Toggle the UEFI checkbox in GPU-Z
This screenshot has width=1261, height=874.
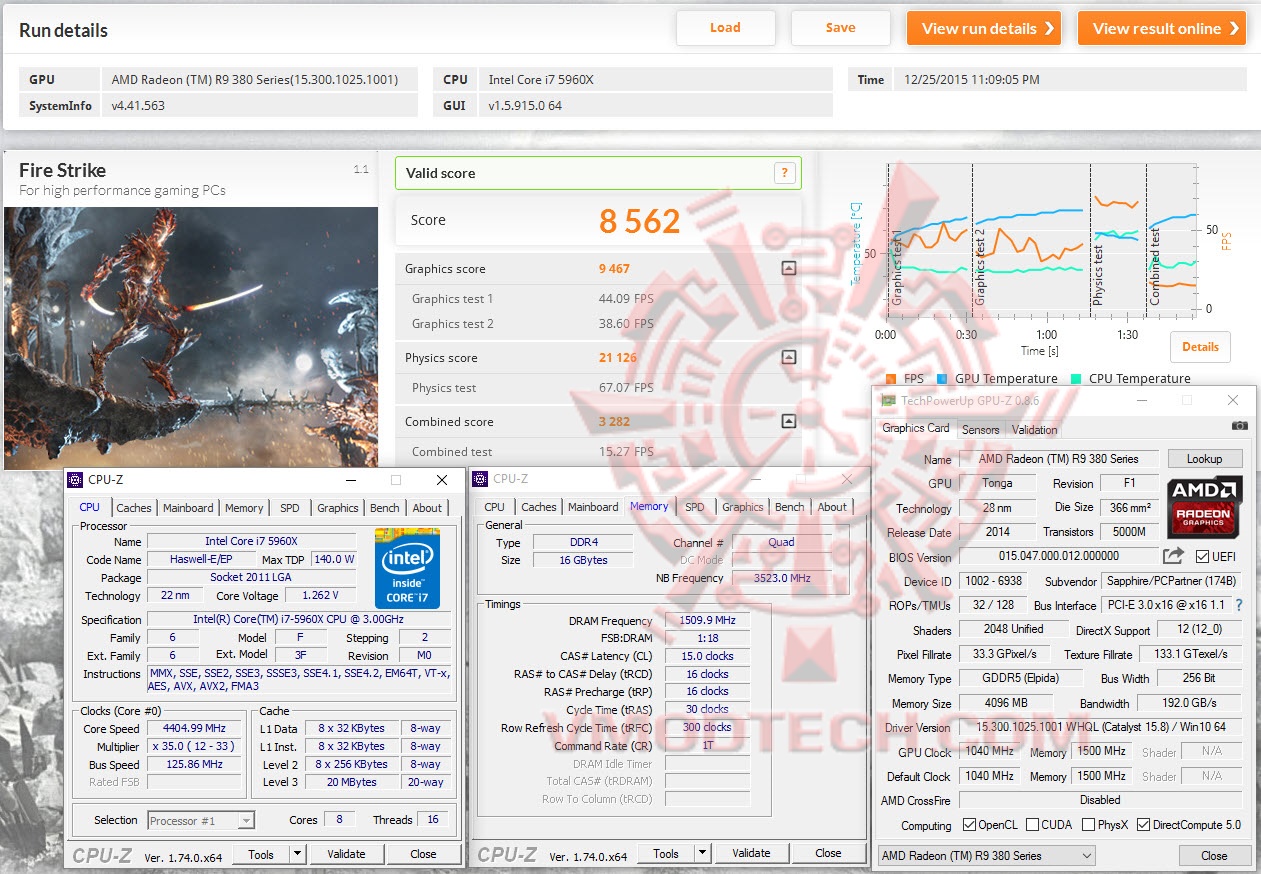point(1201,557)
